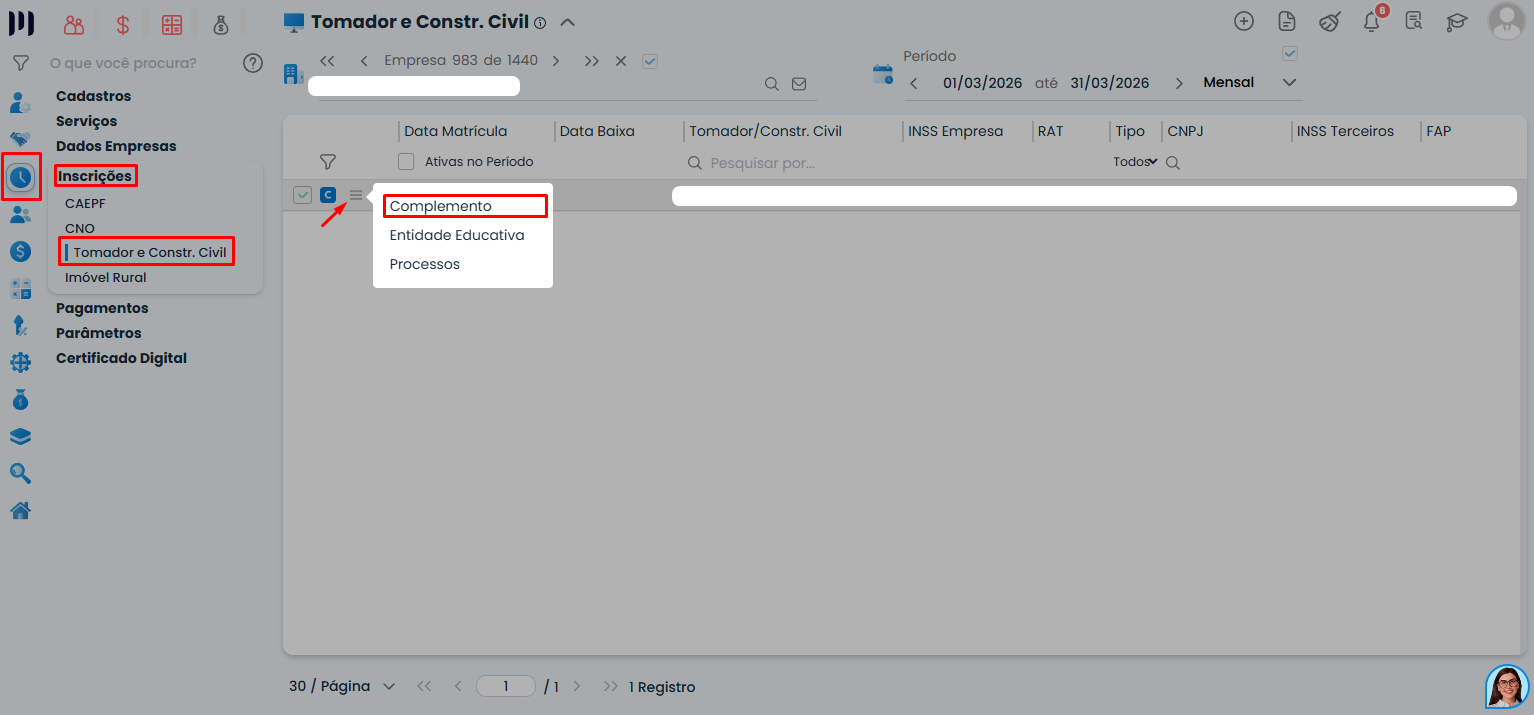The width and height of the screenshot is (1534, 715).
Task: Open the clock icon in sidebar
Action: (x=21, y=177)
